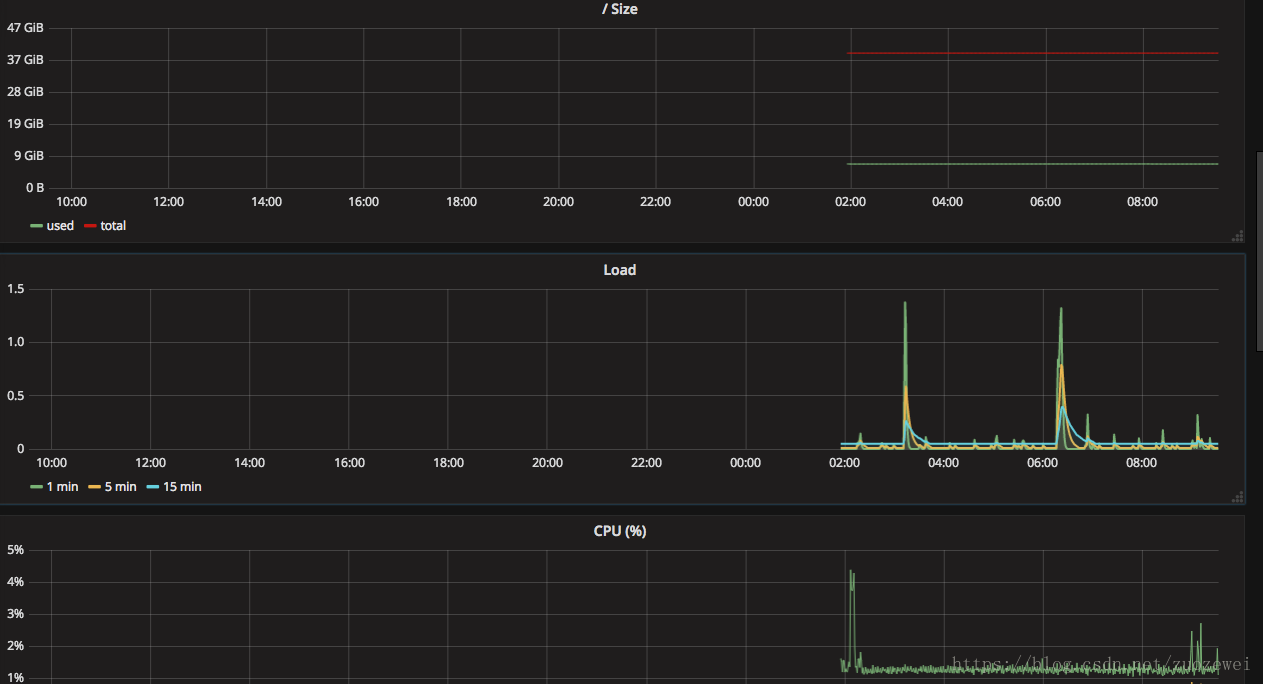The height and width of the screenshot is (684, 1263).
Task: Click '08:00' on the Load panel time axis
Action: pyautogui.click(x=1141, y=463)
